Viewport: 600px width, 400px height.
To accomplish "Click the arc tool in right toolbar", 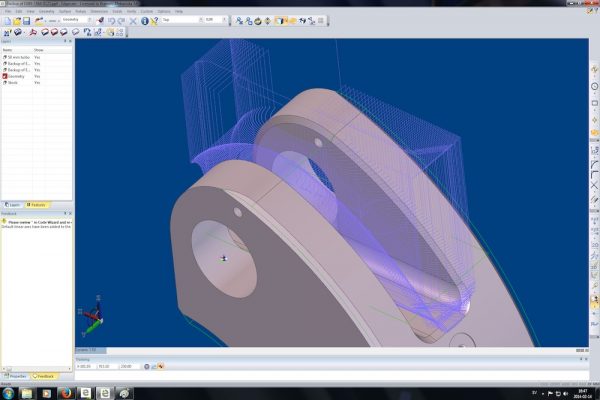I will pos(594,165).
